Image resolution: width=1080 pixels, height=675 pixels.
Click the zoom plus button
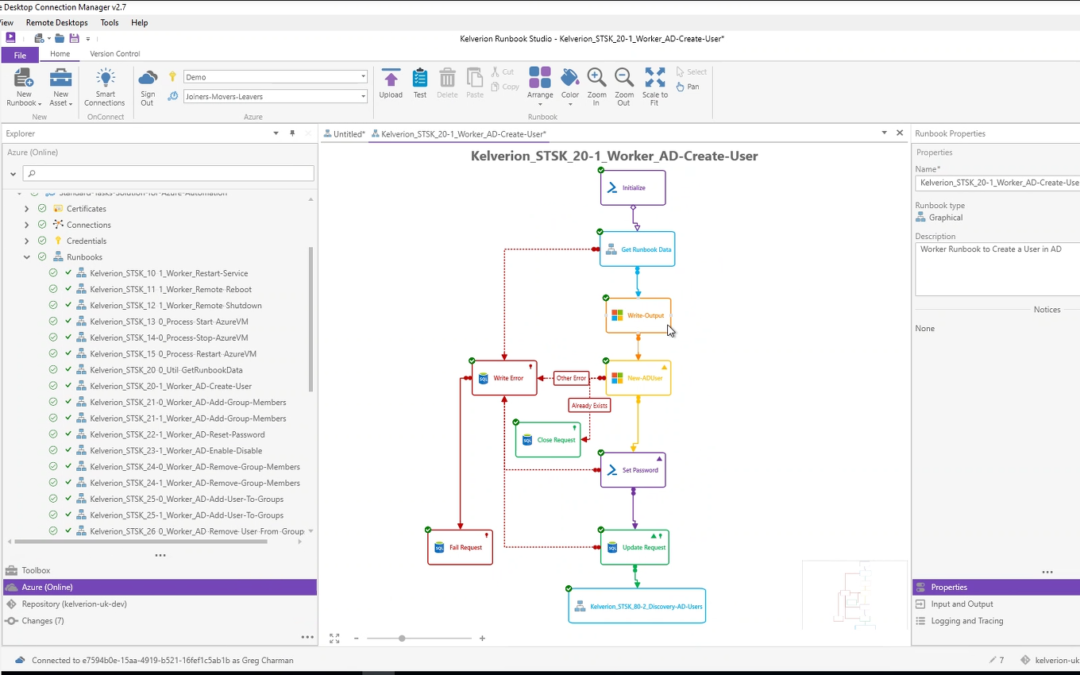pos(482,638)
